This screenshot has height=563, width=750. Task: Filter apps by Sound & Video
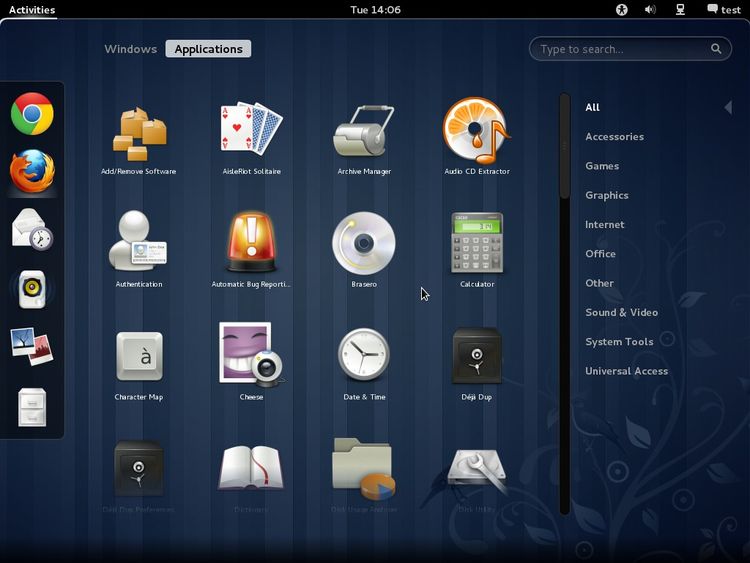point(621,313)
